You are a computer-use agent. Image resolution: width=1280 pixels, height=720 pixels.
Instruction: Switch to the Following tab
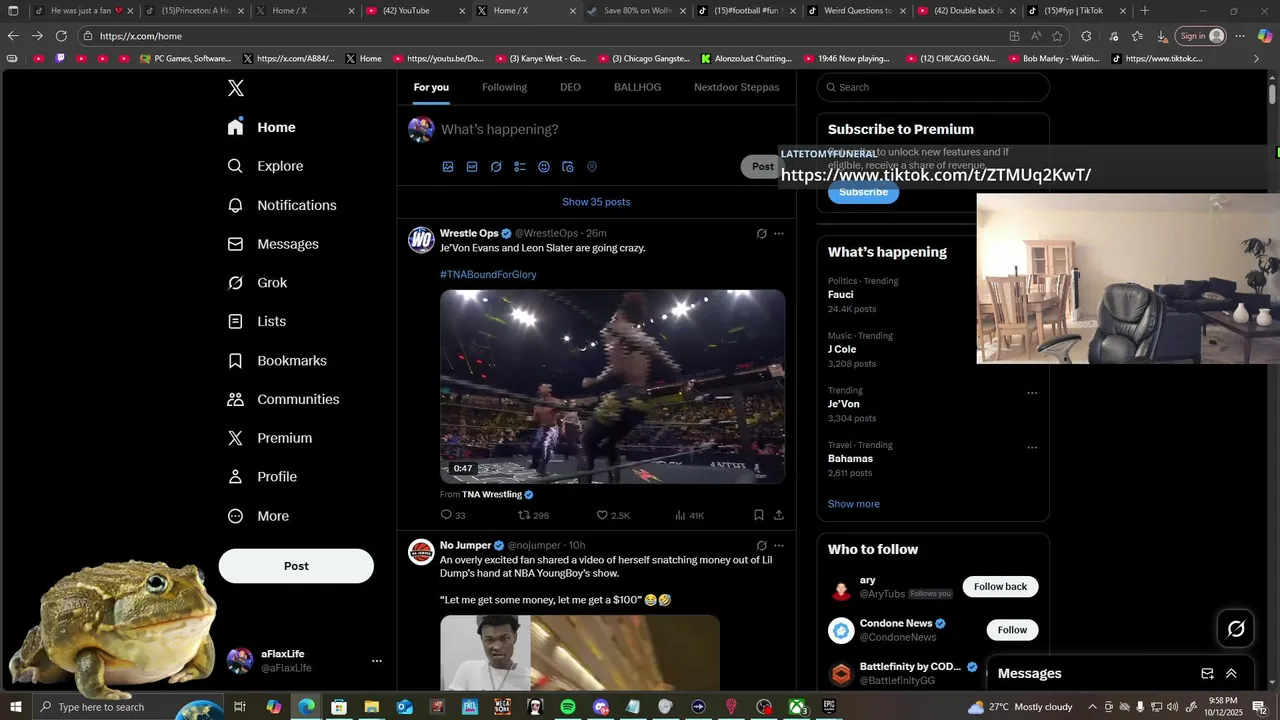(x=504, y=87)
